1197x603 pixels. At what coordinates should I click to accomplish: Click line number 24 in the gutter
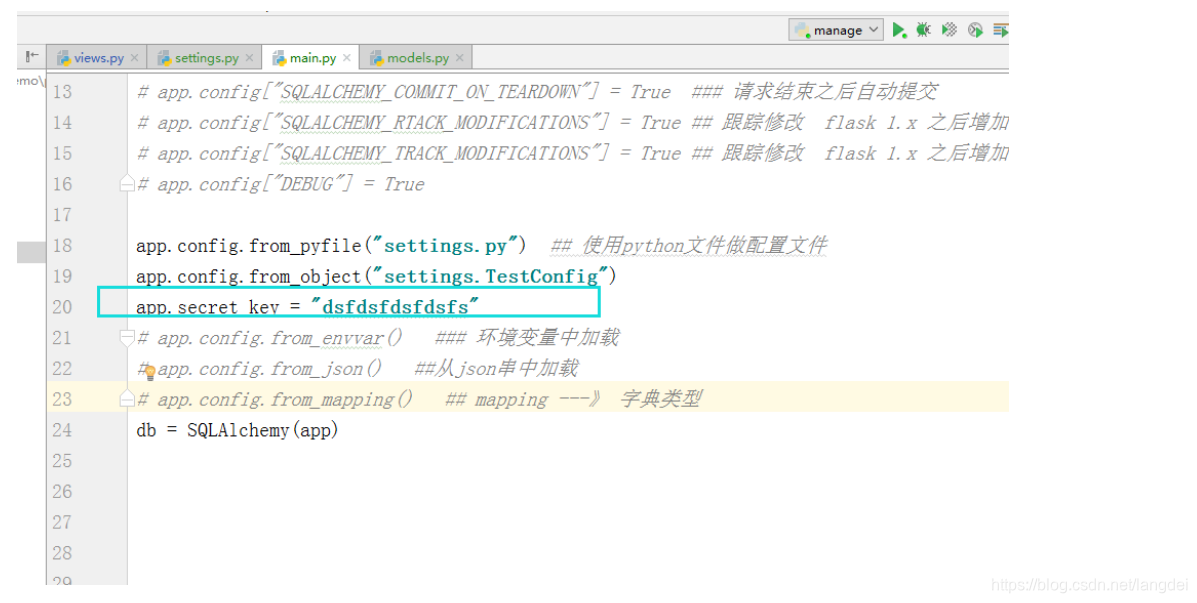[63, 430]
